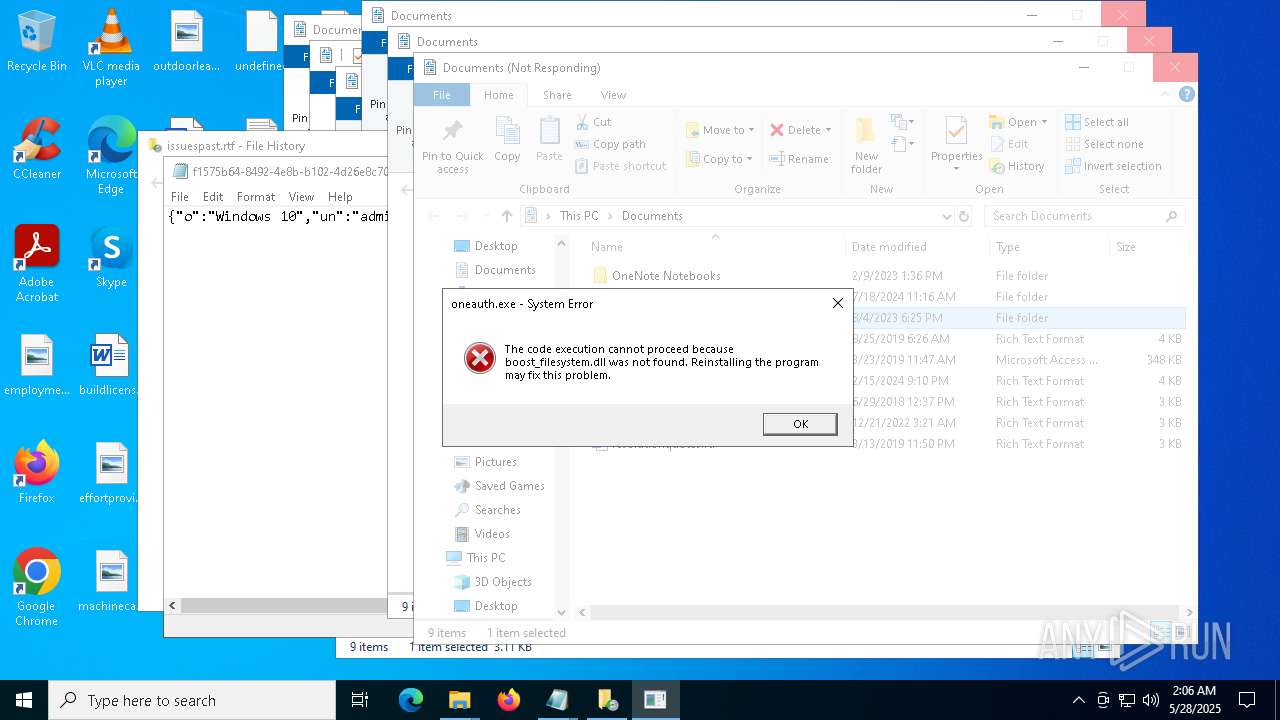The height and width of the screenshot is (720, 1280).
Task: Open the View menu in the Notepad window
Action: coord(301,197)
